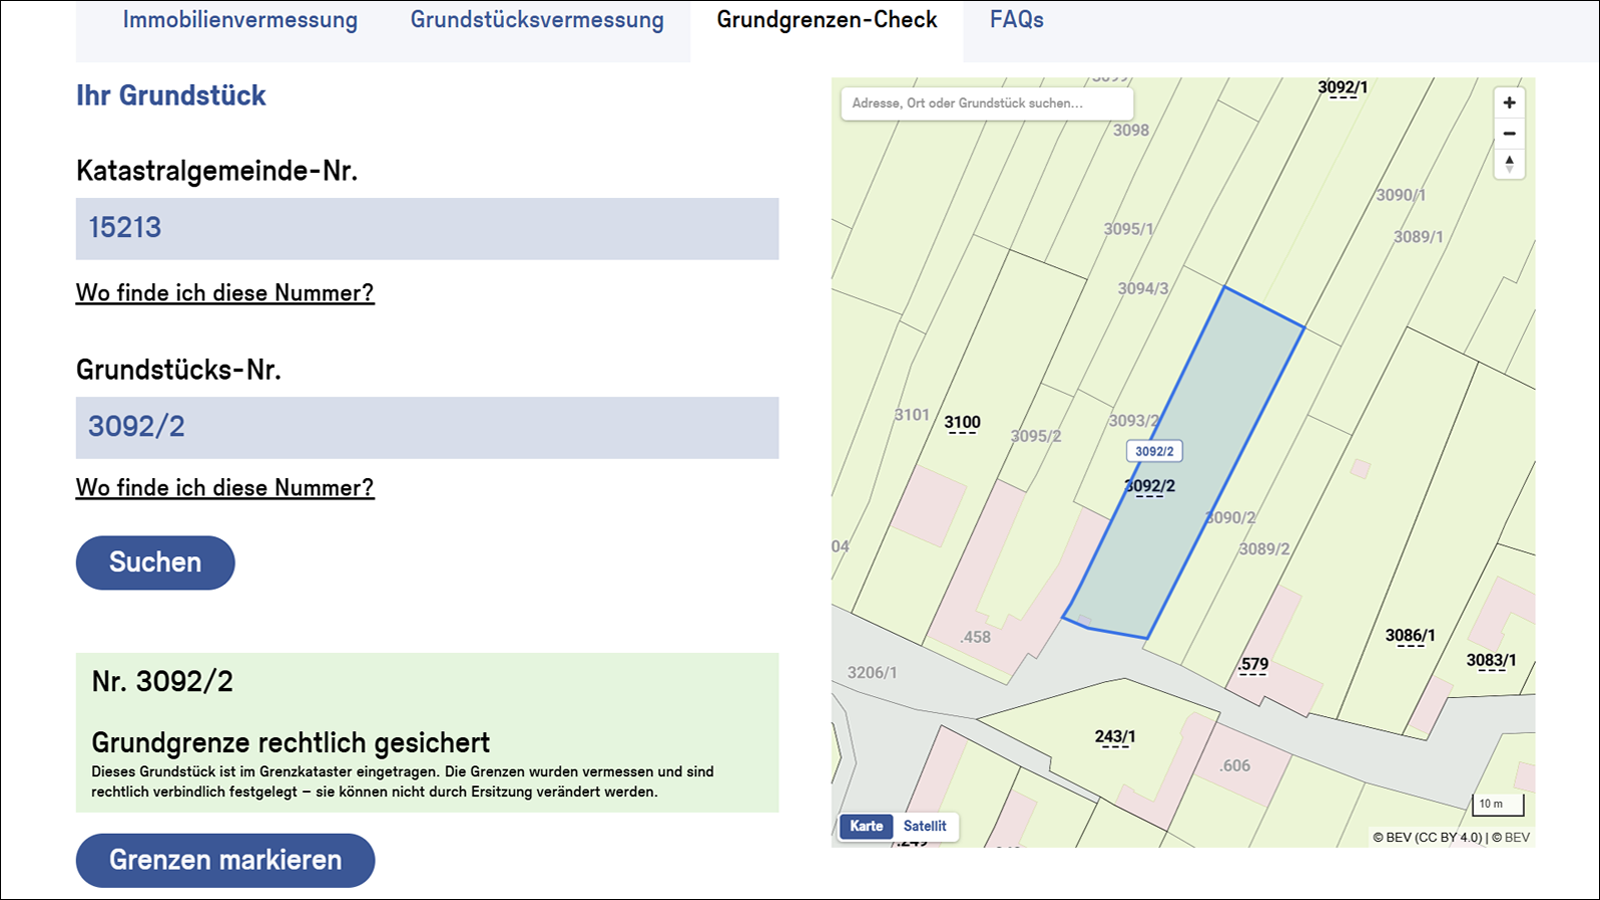Screen dimensions: 1600x900
Task: Click parcel label 3100 on map
Action: [x=962, y=423]
